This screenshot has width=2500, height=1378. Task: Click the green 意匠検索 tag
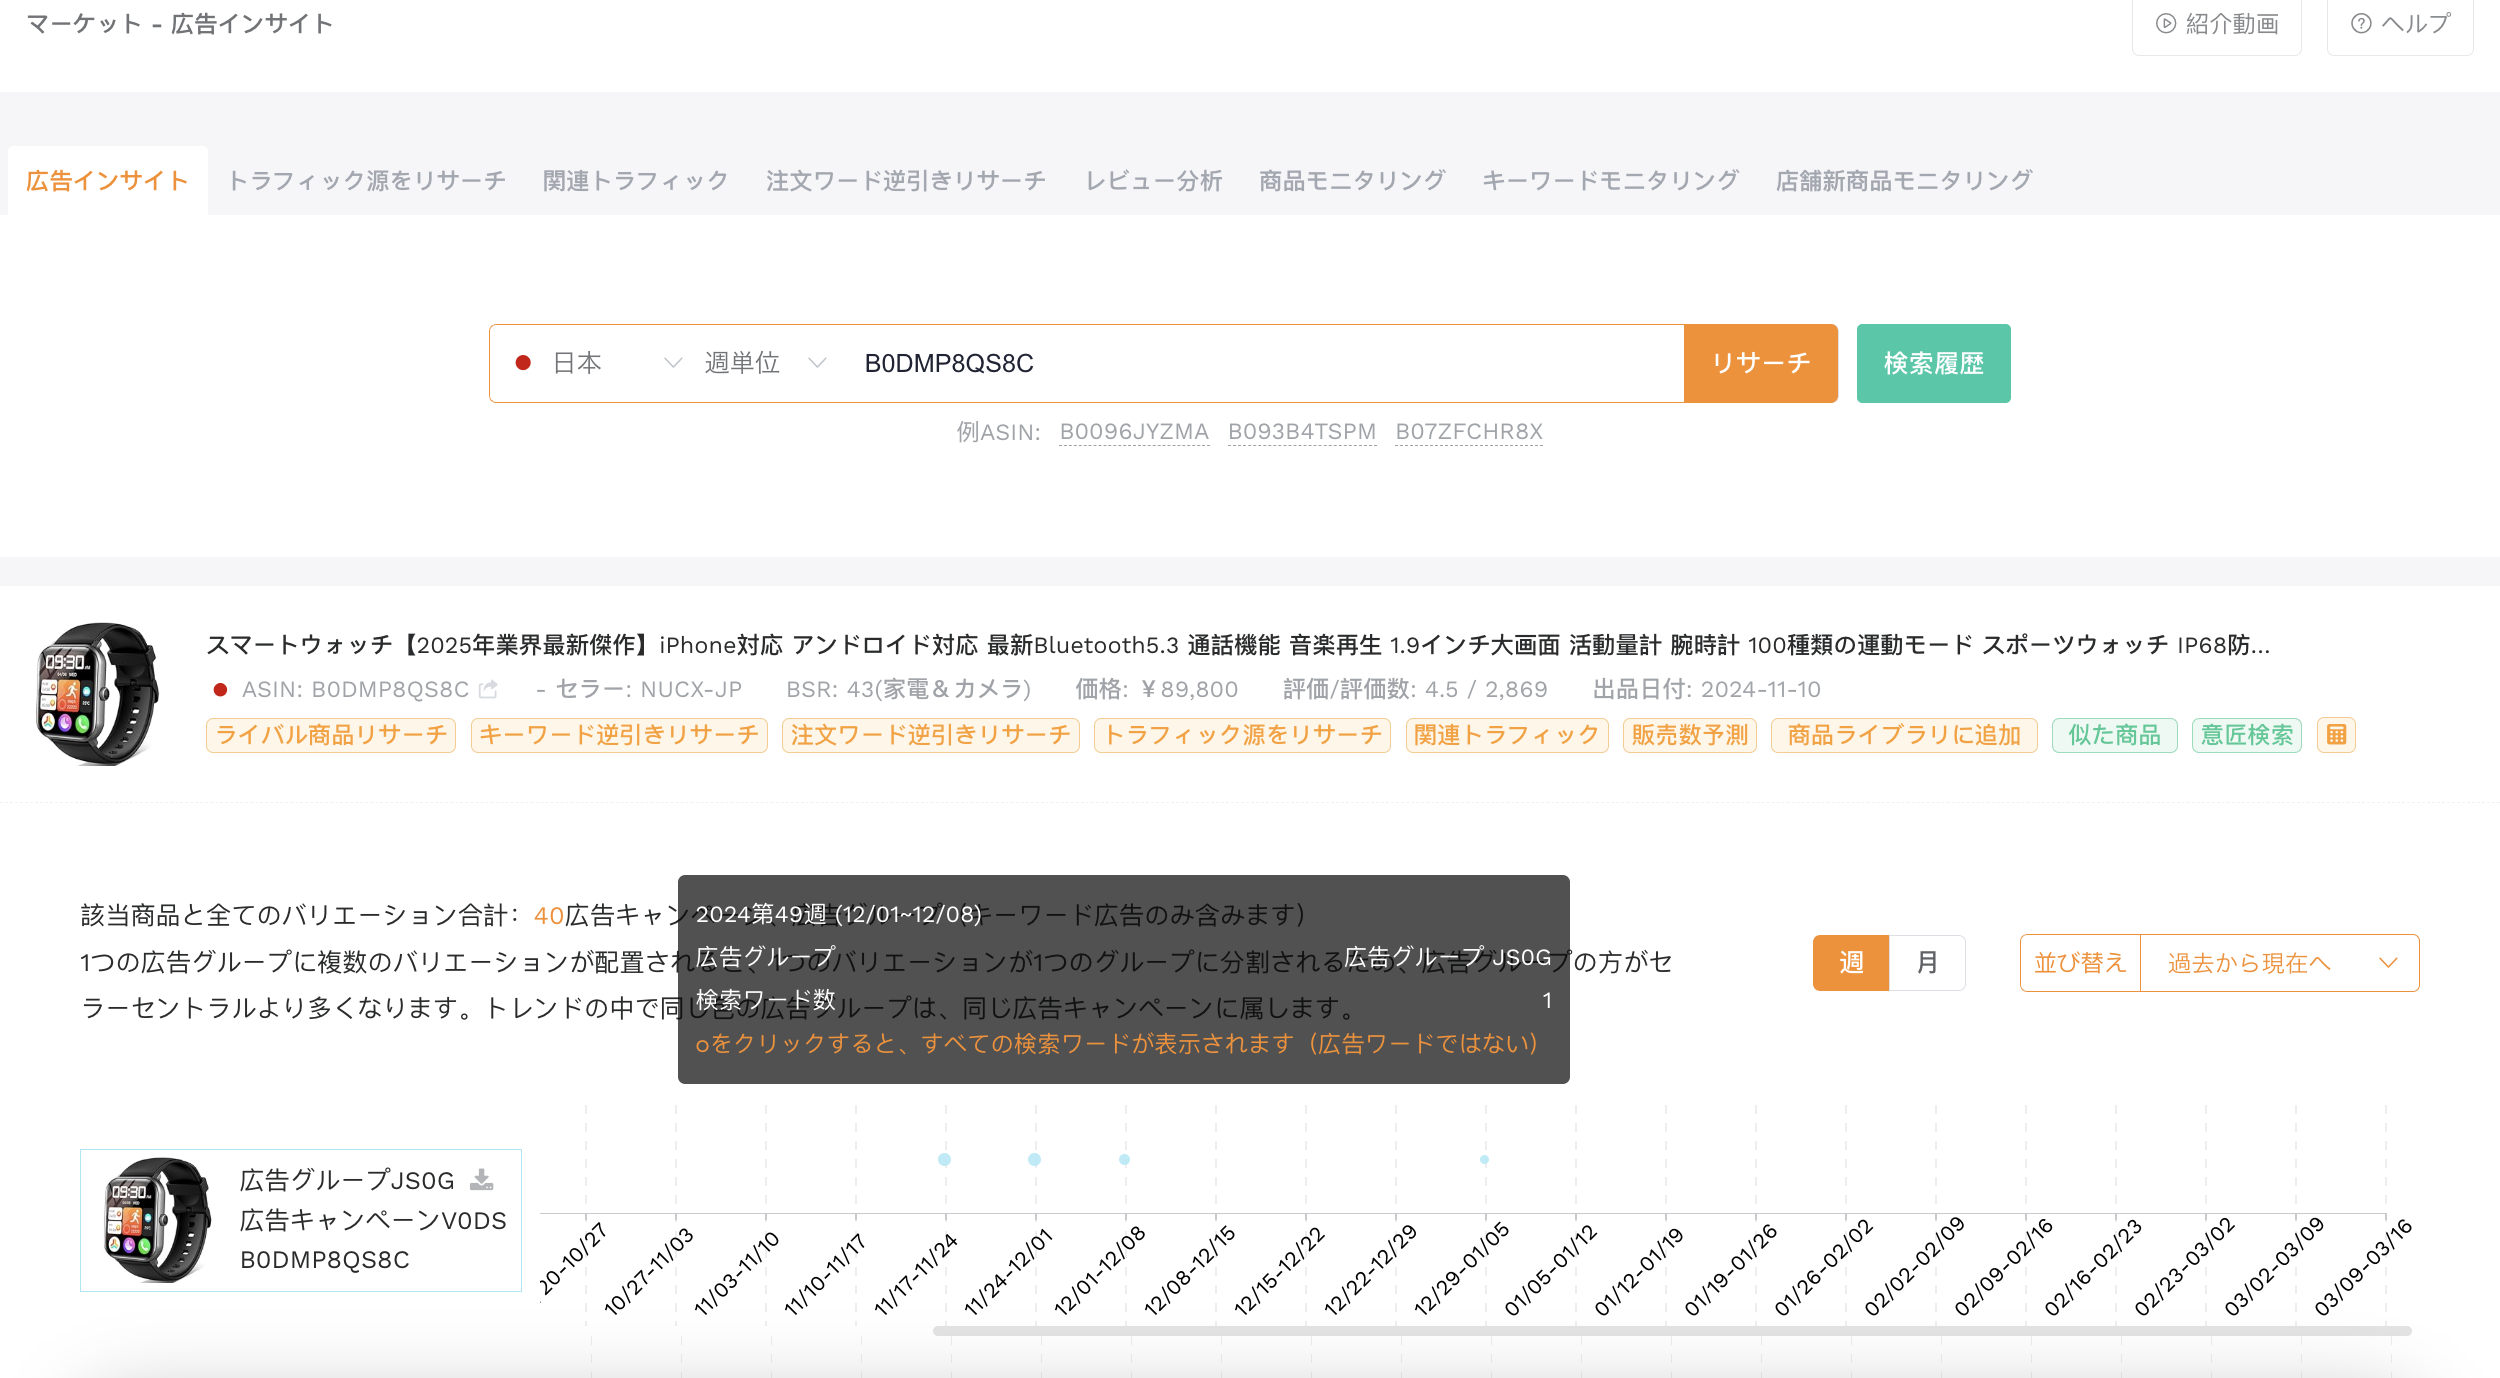2246,735
